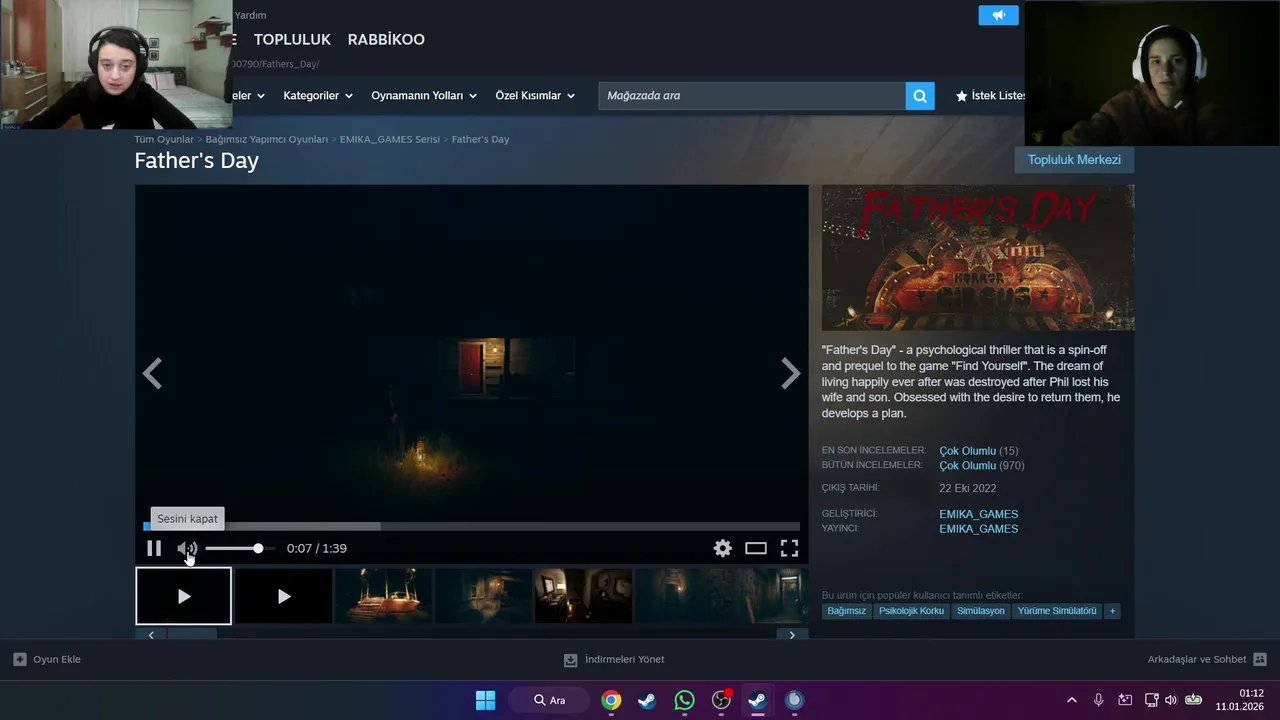
Task: Select the Yürüme Simülatörü tag
Action: pyautogui.click(x=1056, y=611)
